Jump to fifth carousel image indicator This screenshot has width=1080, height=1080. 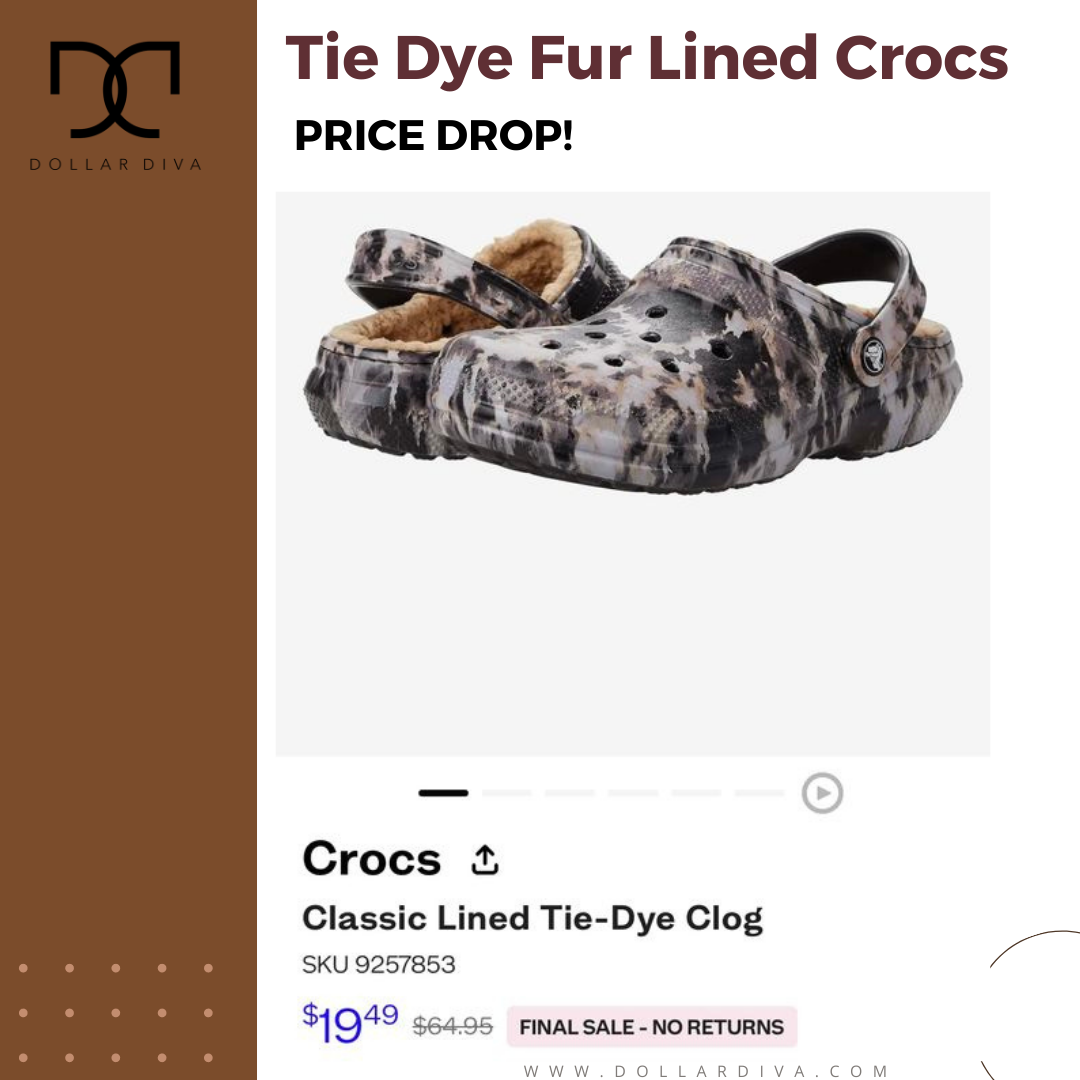(696, 793)
